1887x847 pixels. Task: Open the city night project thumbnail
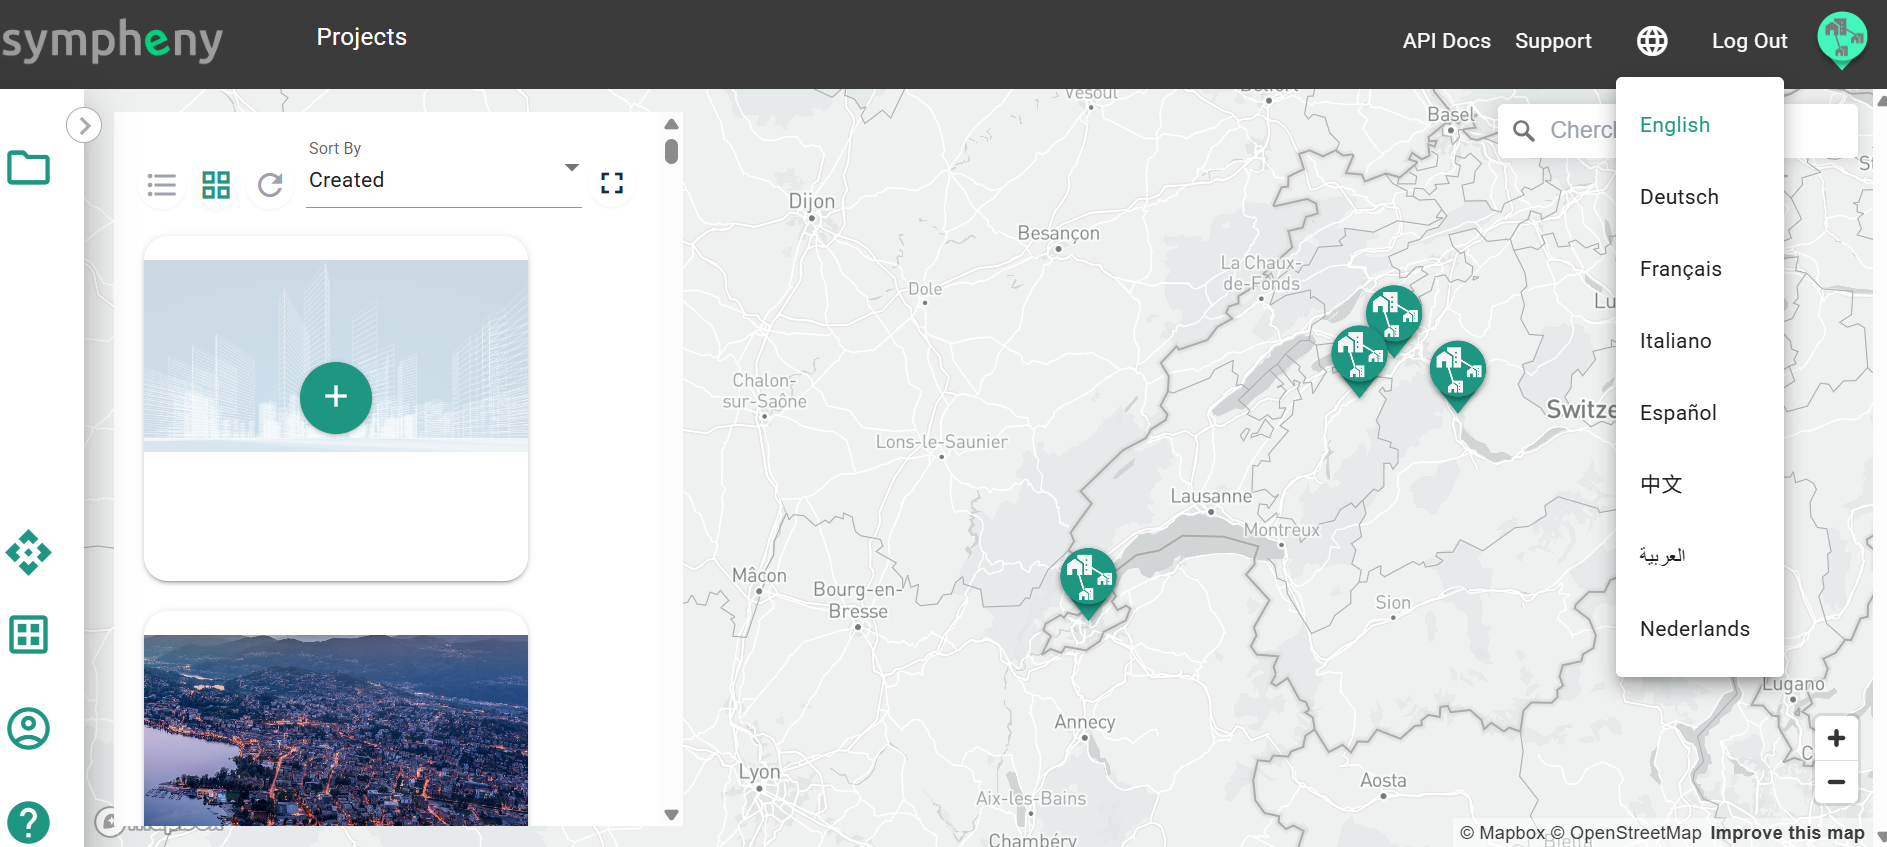pos(336,730)
